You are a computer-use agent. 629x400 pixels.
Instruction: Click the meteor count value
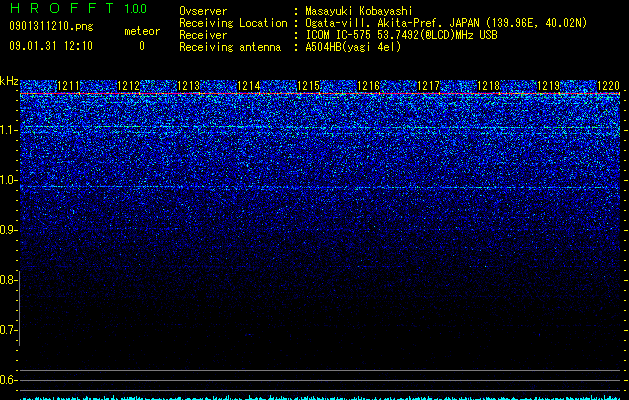pos(142,46)
